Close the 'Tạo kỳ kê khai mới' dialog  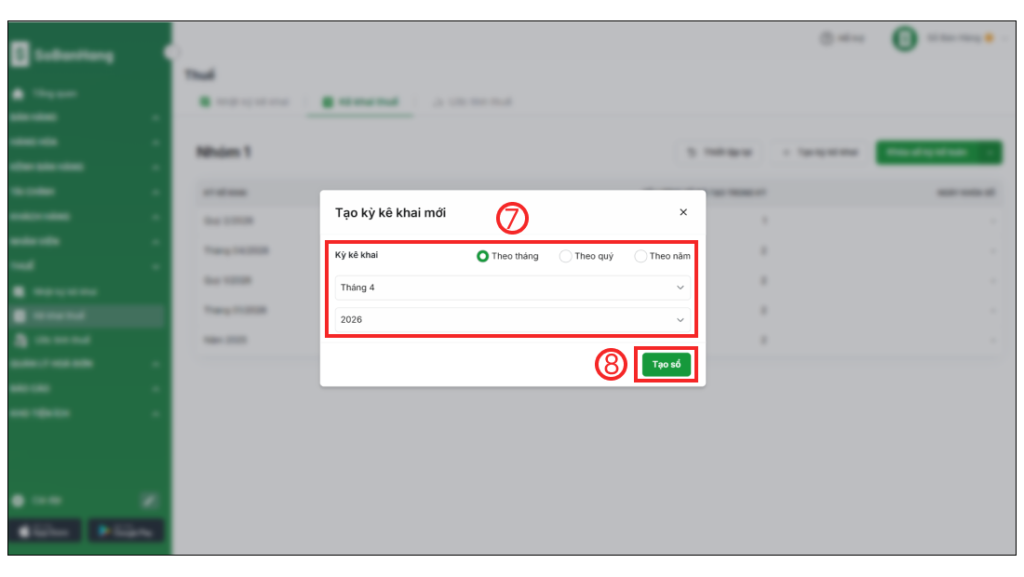[683, 212]
